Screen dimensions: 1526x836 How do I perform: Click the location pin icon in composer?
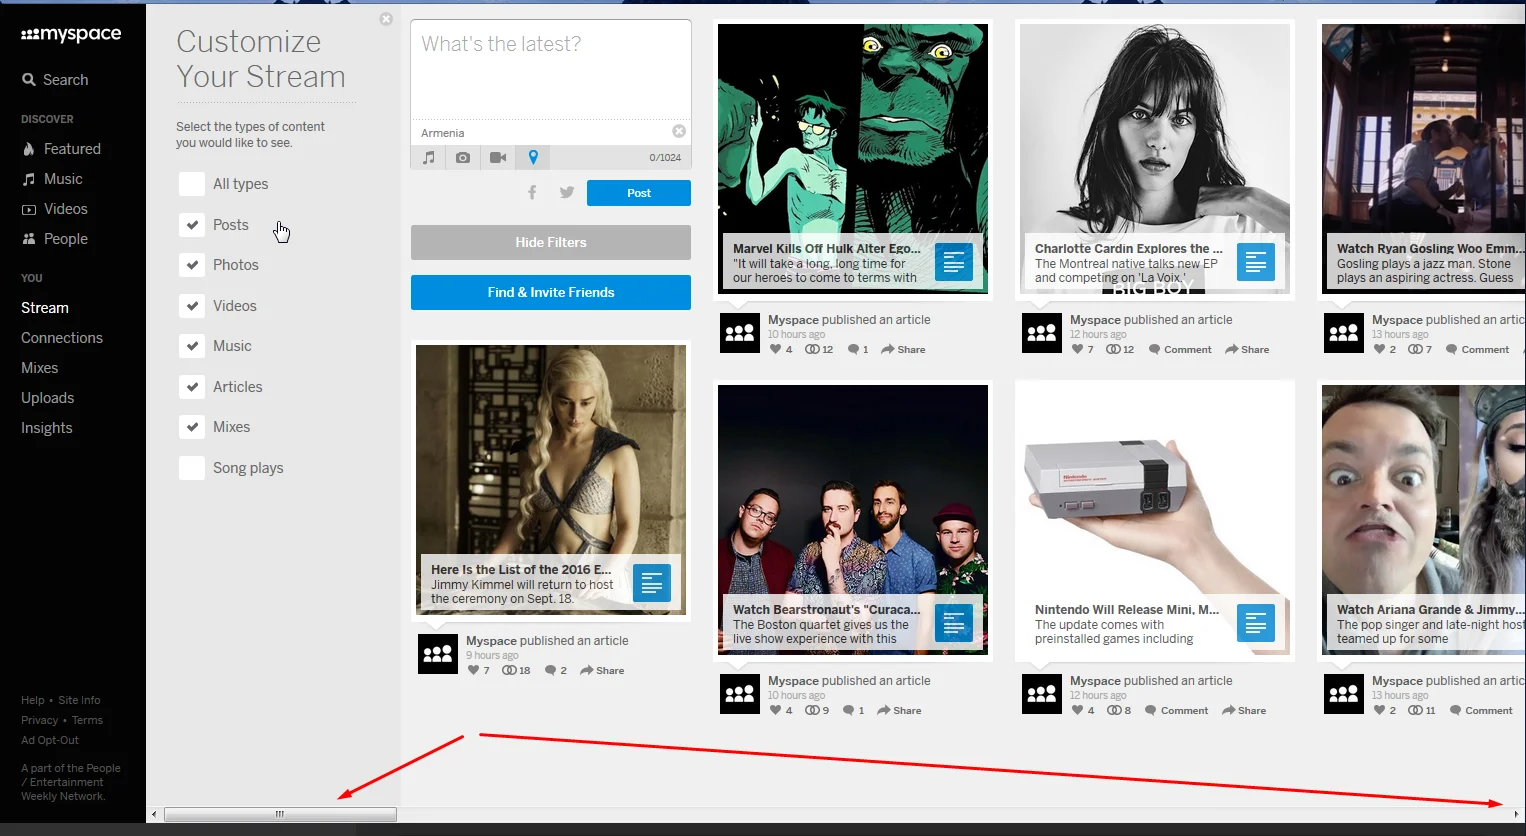533,157
